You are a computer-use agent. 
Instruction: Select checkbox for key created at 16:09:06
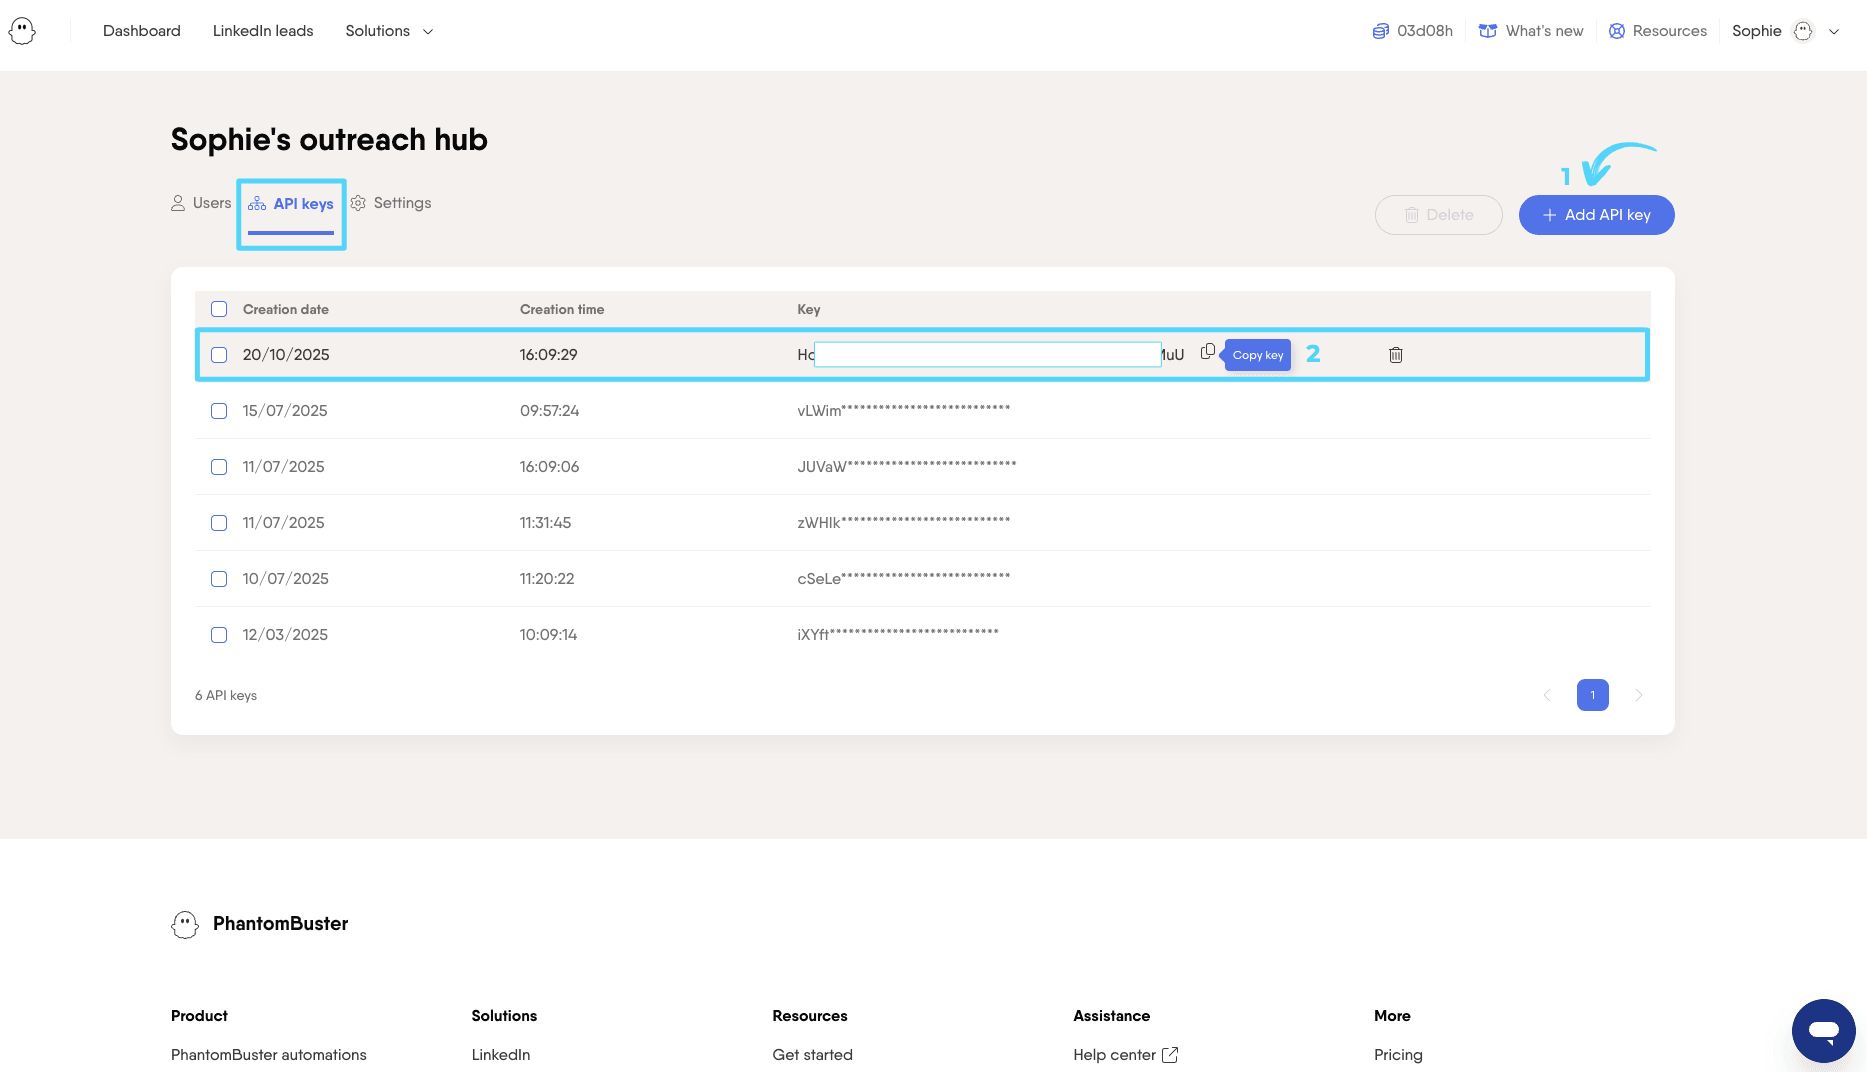[x=219, y=467]
